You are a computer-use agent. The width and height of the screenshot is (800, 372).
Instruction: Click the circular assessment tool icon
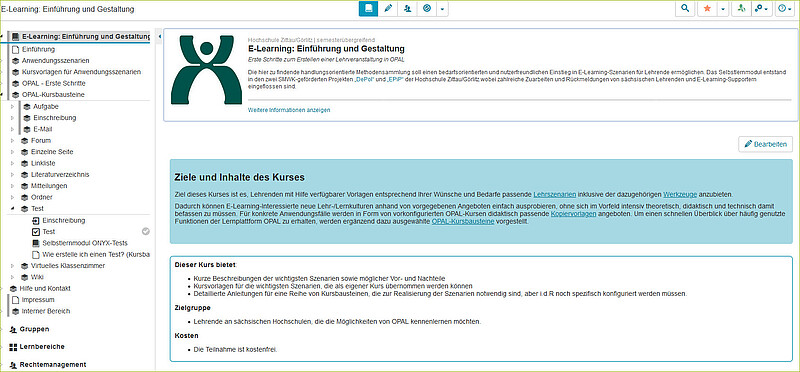click(x=427, y=8)
